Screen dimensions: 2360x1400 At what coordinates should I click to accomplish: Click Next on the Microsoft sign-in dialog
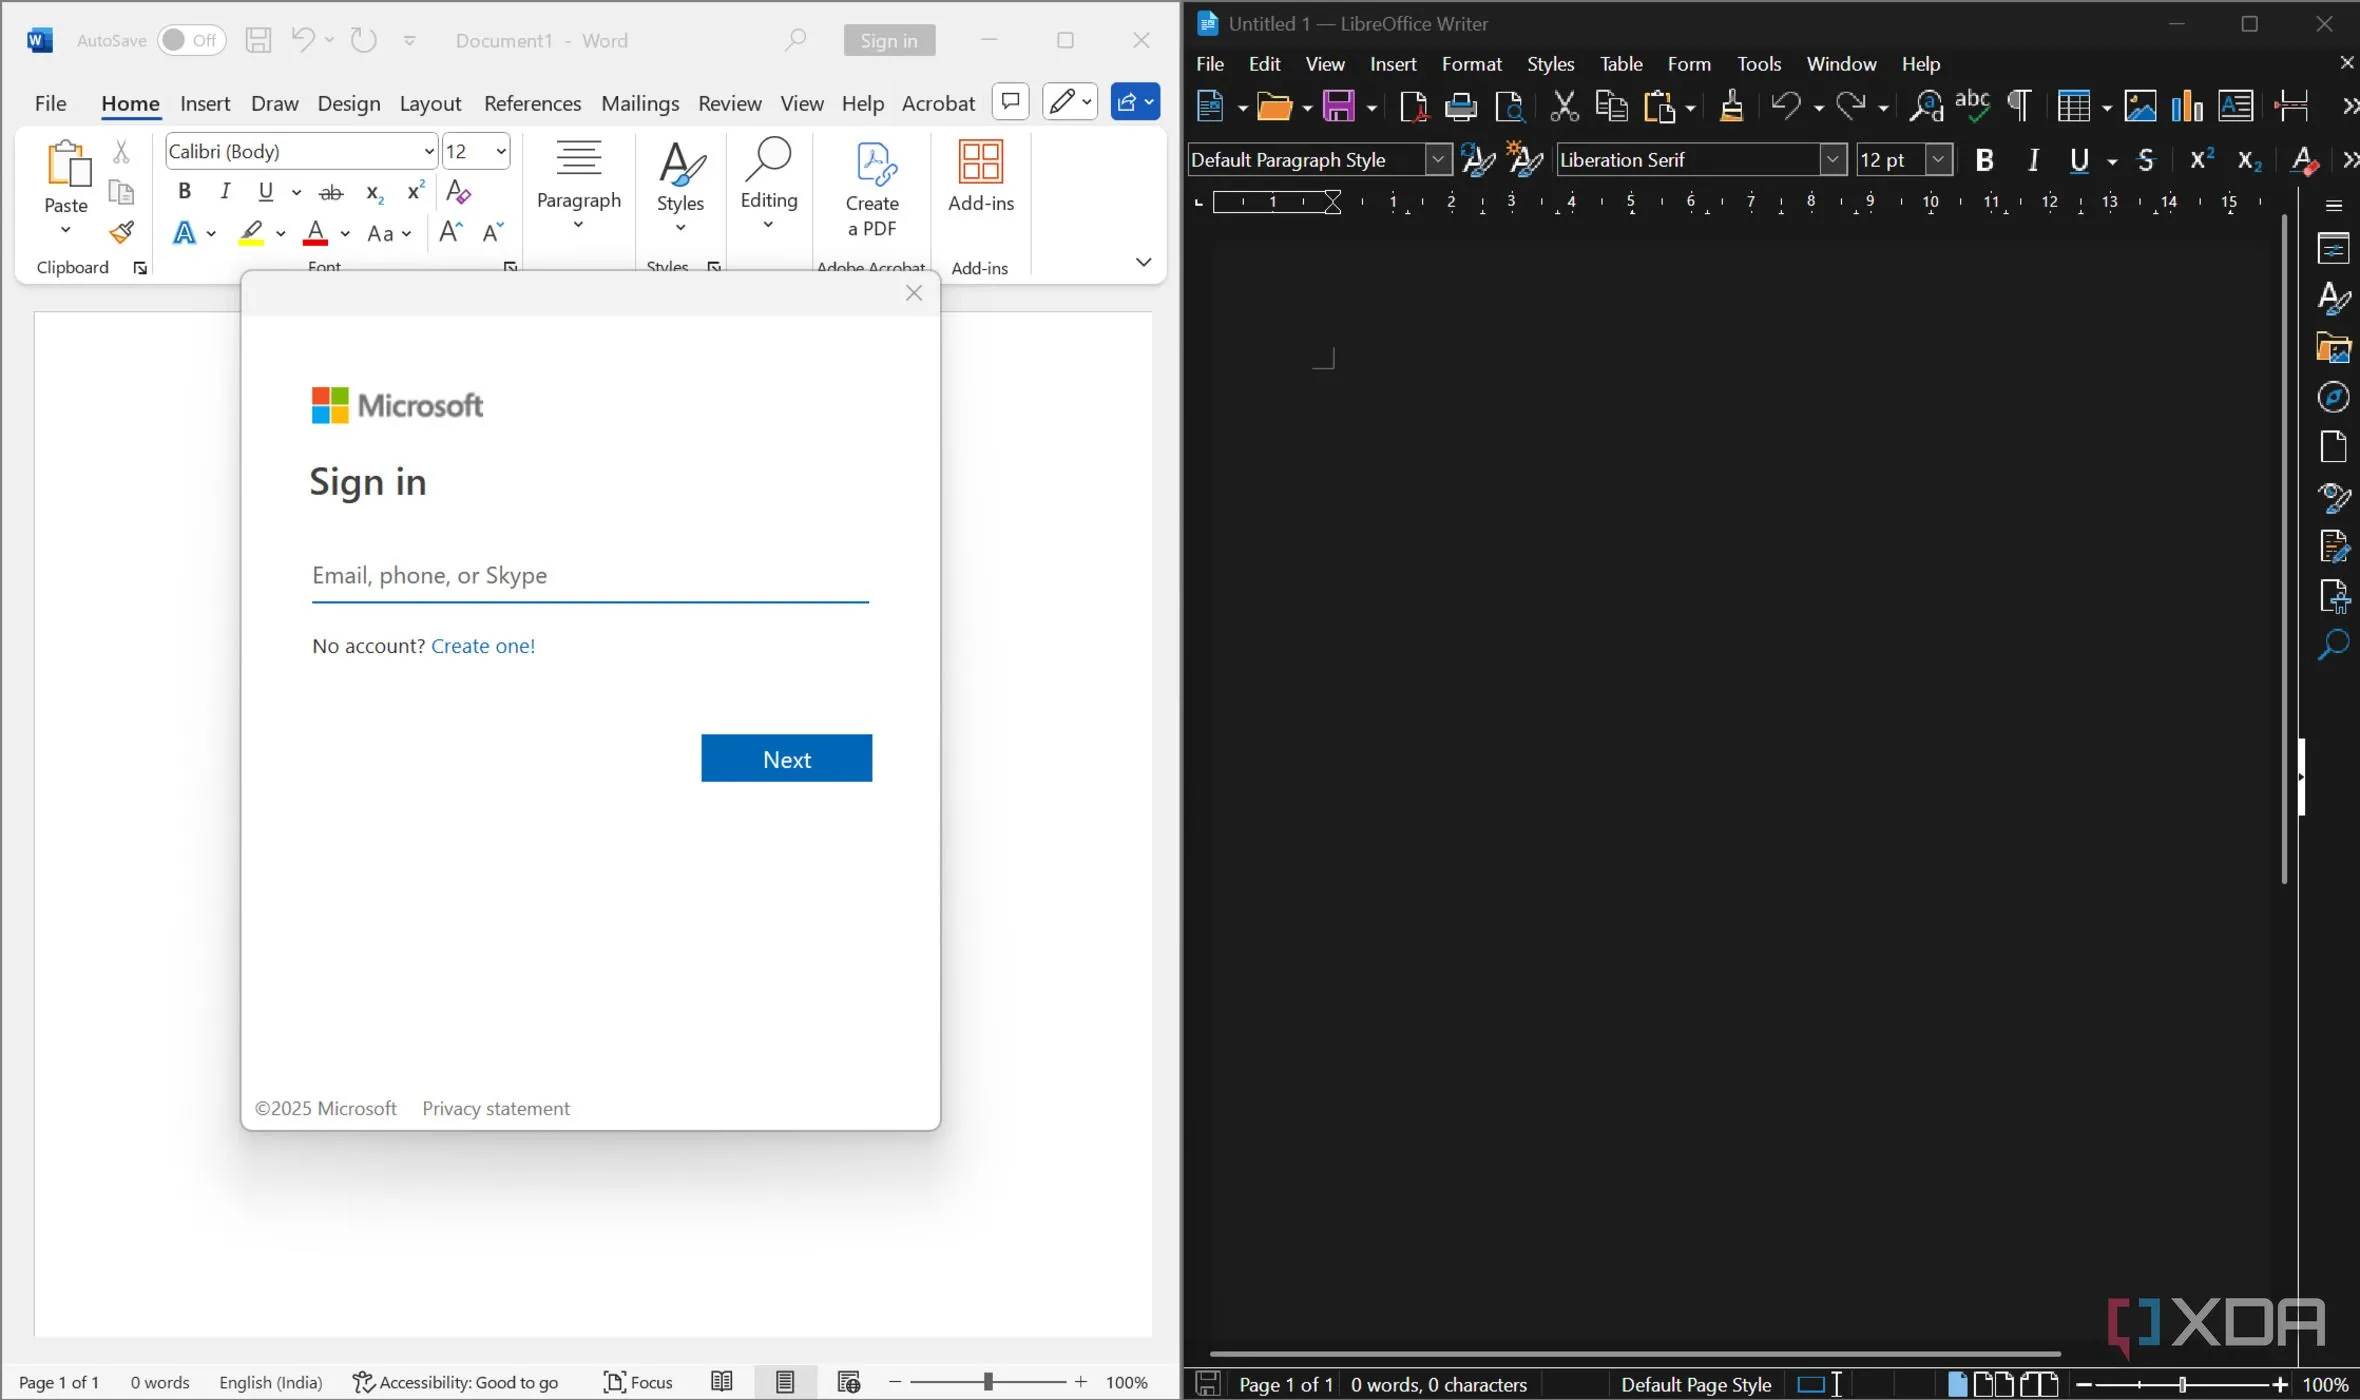click(787, 757)
